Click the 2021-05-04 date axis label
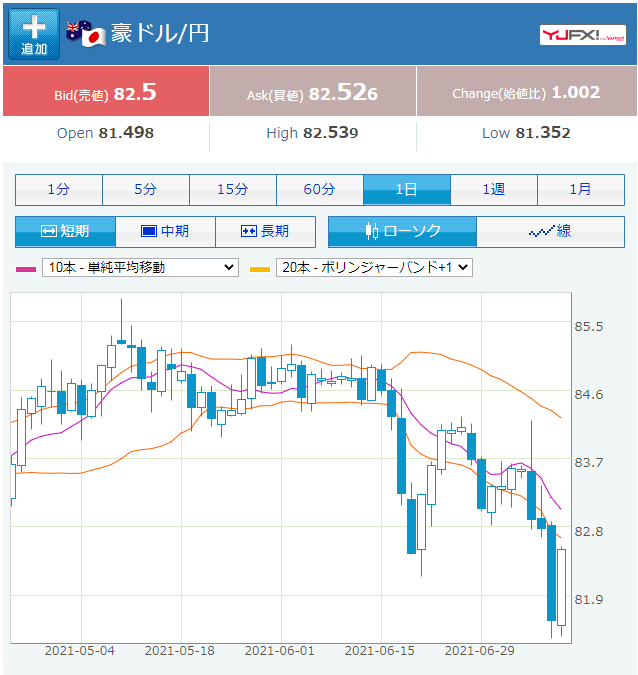Image resolution: width=638 pixels, height=675 pixels. 80,650
